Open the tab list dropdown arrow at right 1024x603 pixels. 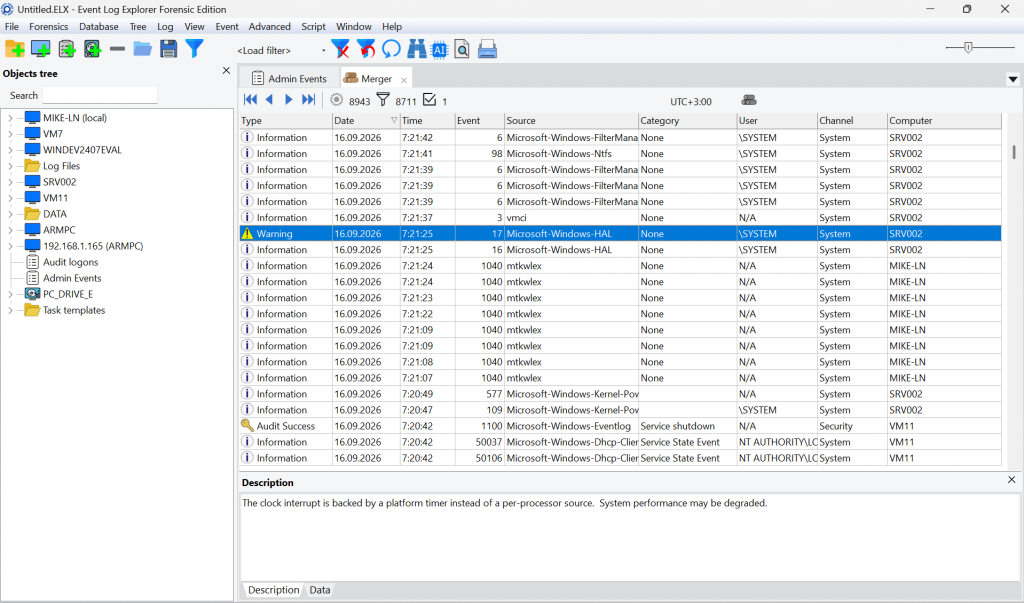[x=1012, y=79]
